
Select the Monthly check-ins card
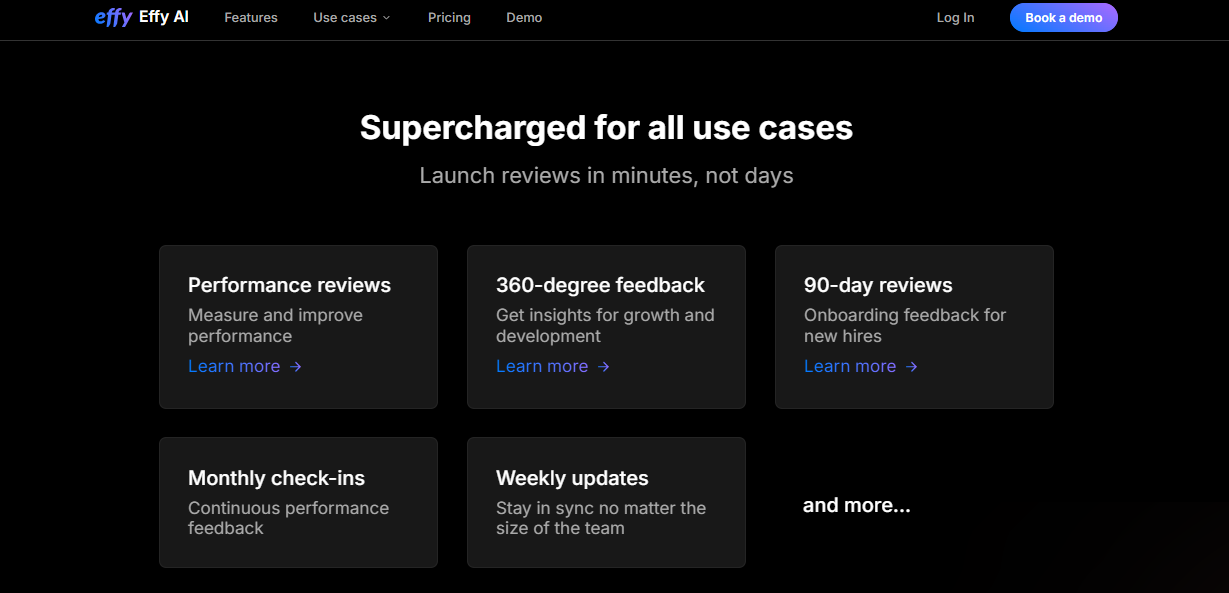click(x=298, y=502)
